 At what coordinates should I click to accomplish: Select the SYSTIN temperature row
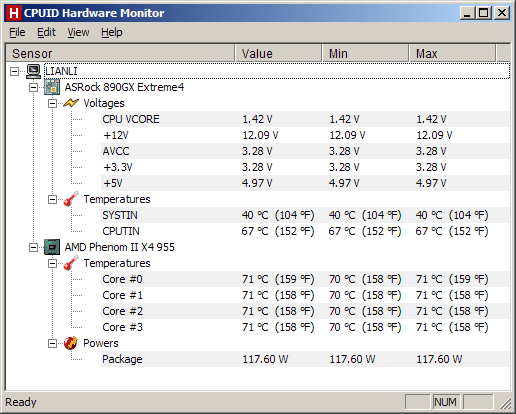[305, 215]
